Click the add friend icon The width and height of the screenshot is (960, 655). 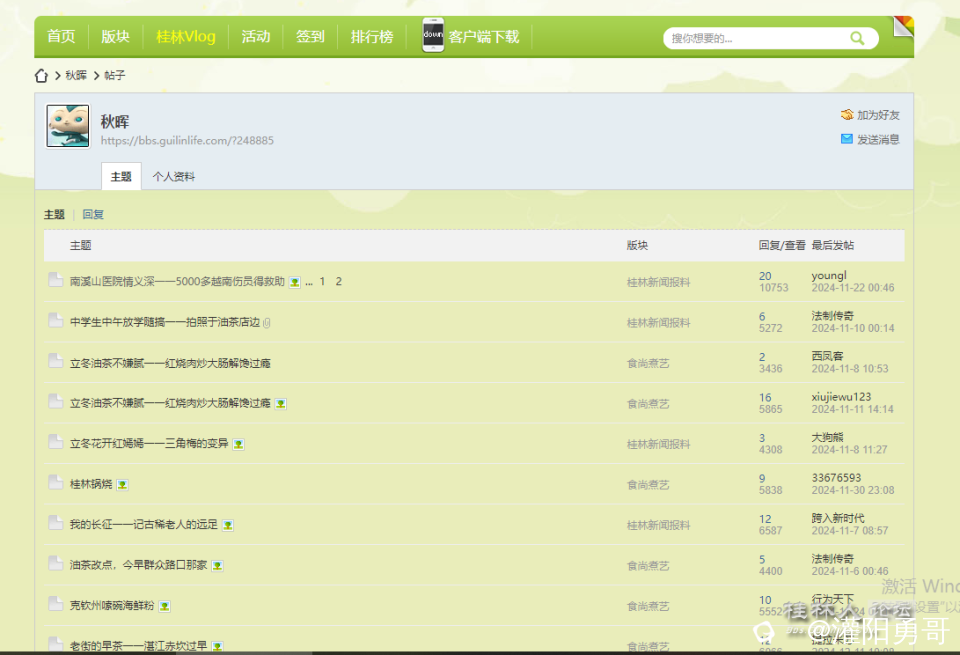[x=847, y=115]
